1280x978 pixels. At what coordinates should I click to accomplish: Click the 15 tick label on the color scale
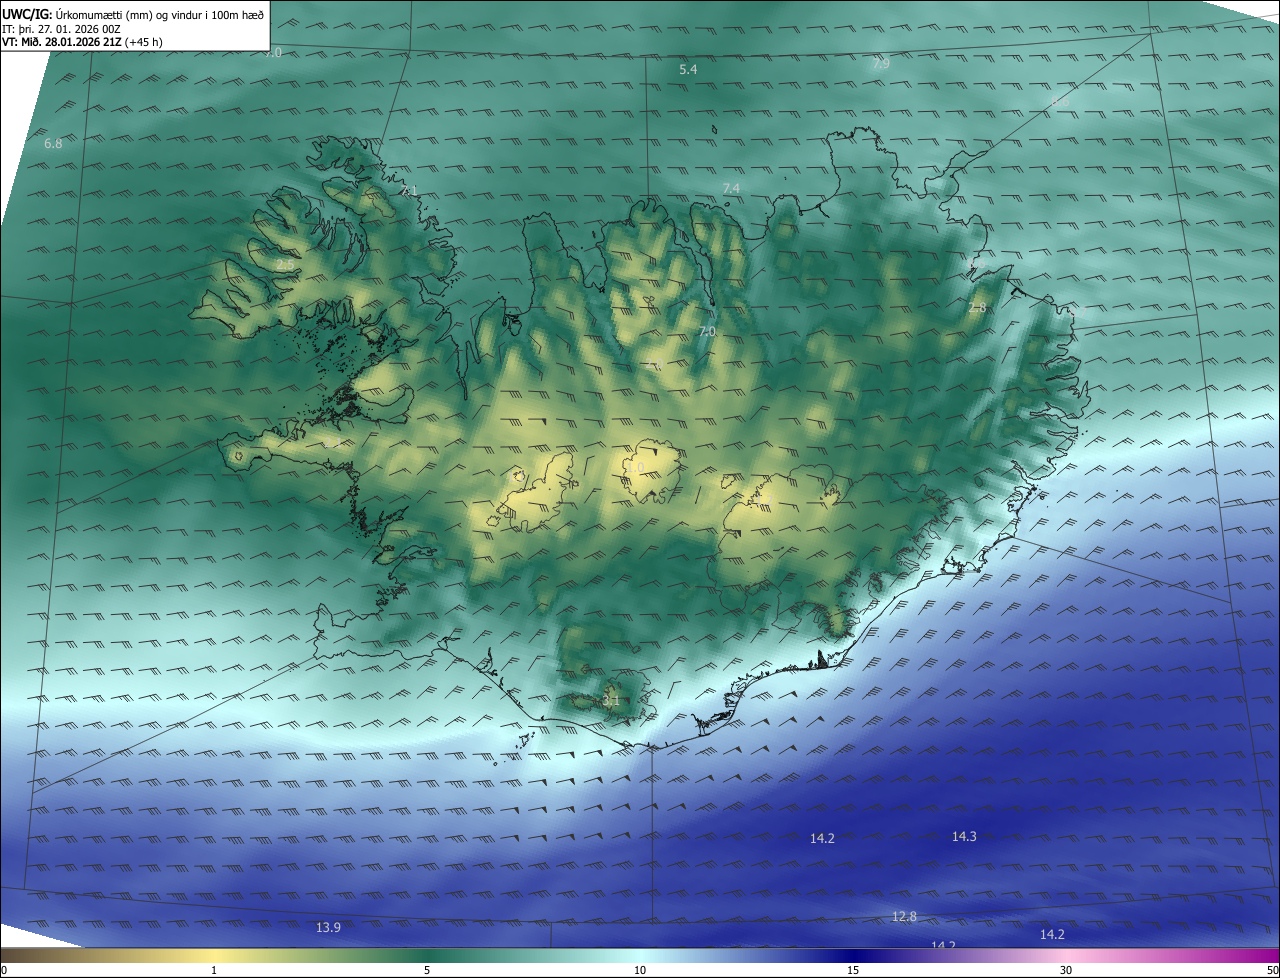(853, 970)
